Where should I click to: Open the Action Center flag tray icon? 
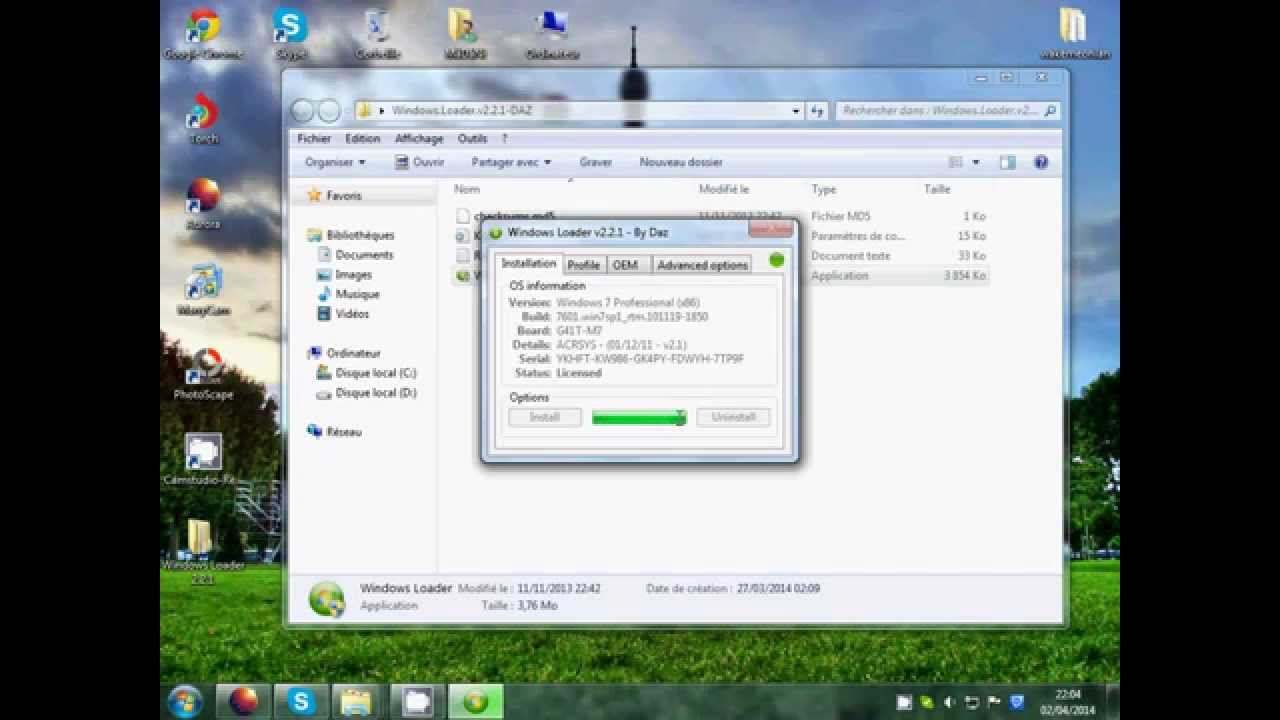click(994, 702)
